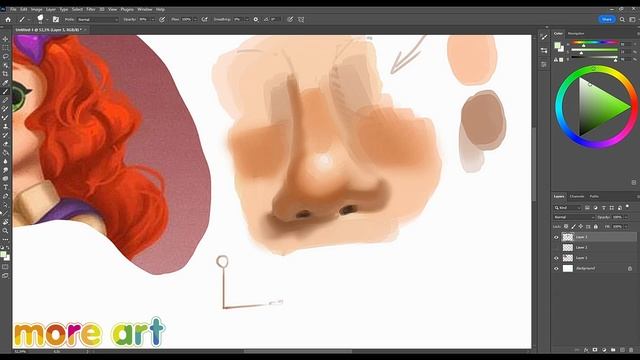Toggle lock transparent pixels

click(566, 227)
